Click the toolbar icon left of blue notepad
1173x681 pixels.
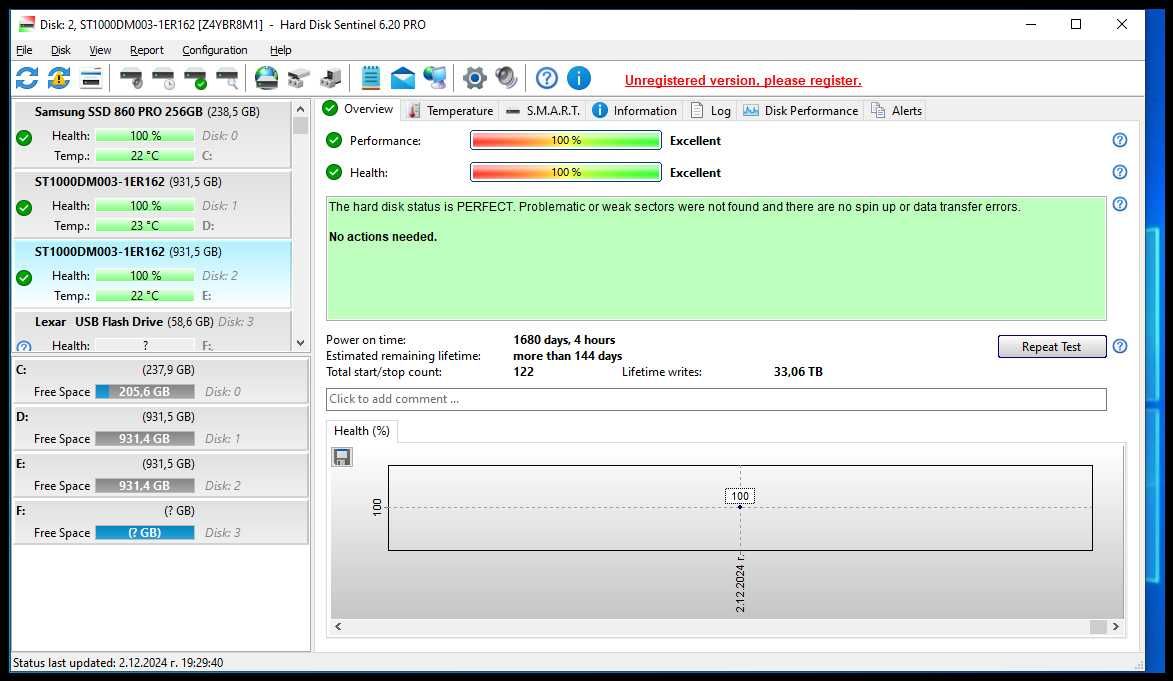(x=331, y=78)
